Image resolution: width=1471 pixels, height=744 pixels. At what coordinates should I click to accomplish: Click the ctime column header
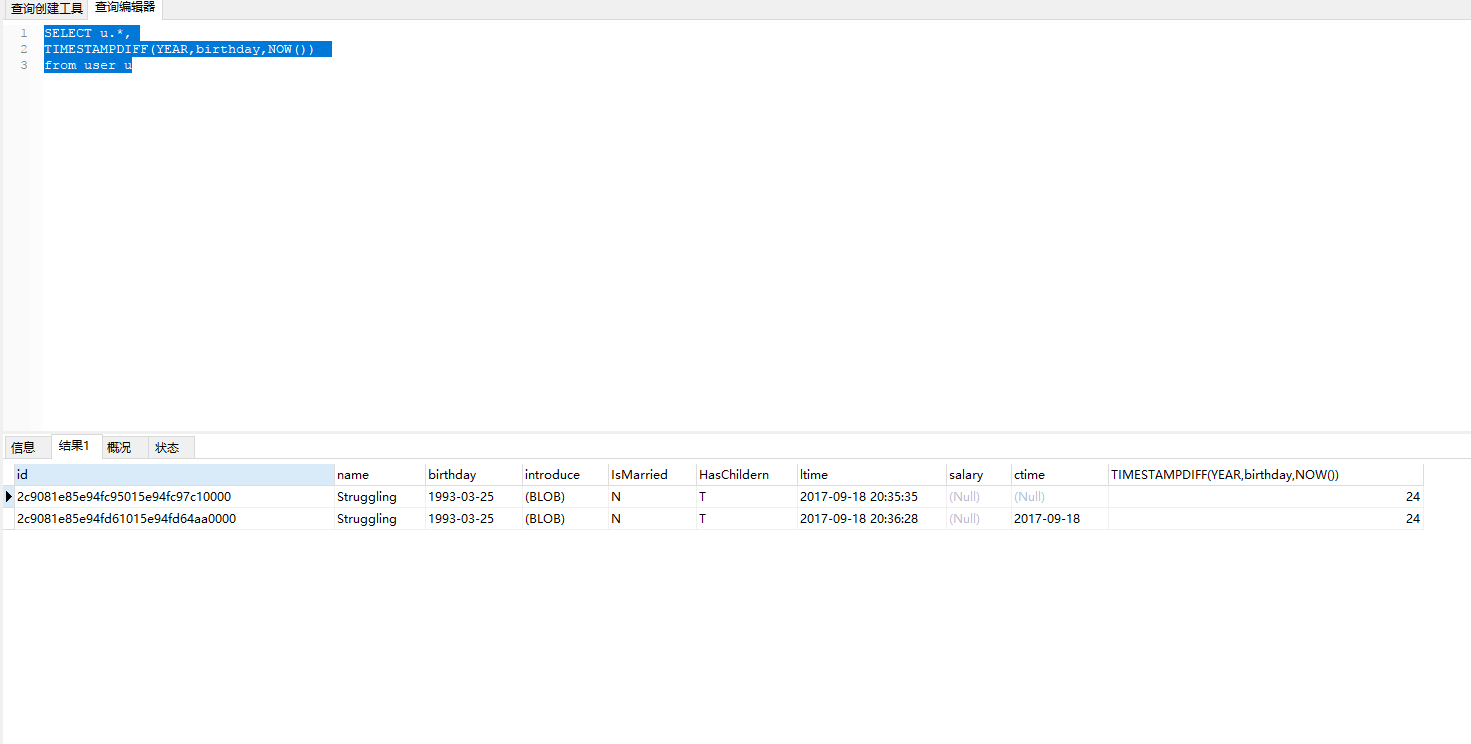click(x=1060, y=475)
